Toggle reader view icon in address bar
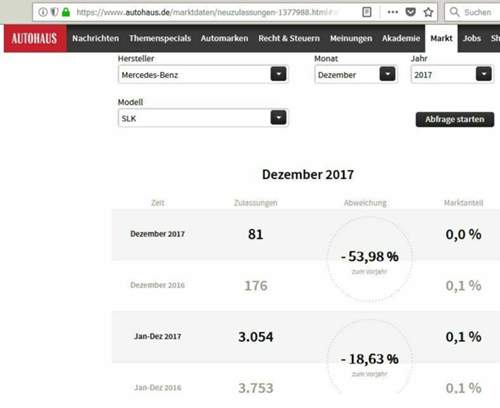Image resolution: width=500 pixels, height=408 pixels. coord(367,12)
